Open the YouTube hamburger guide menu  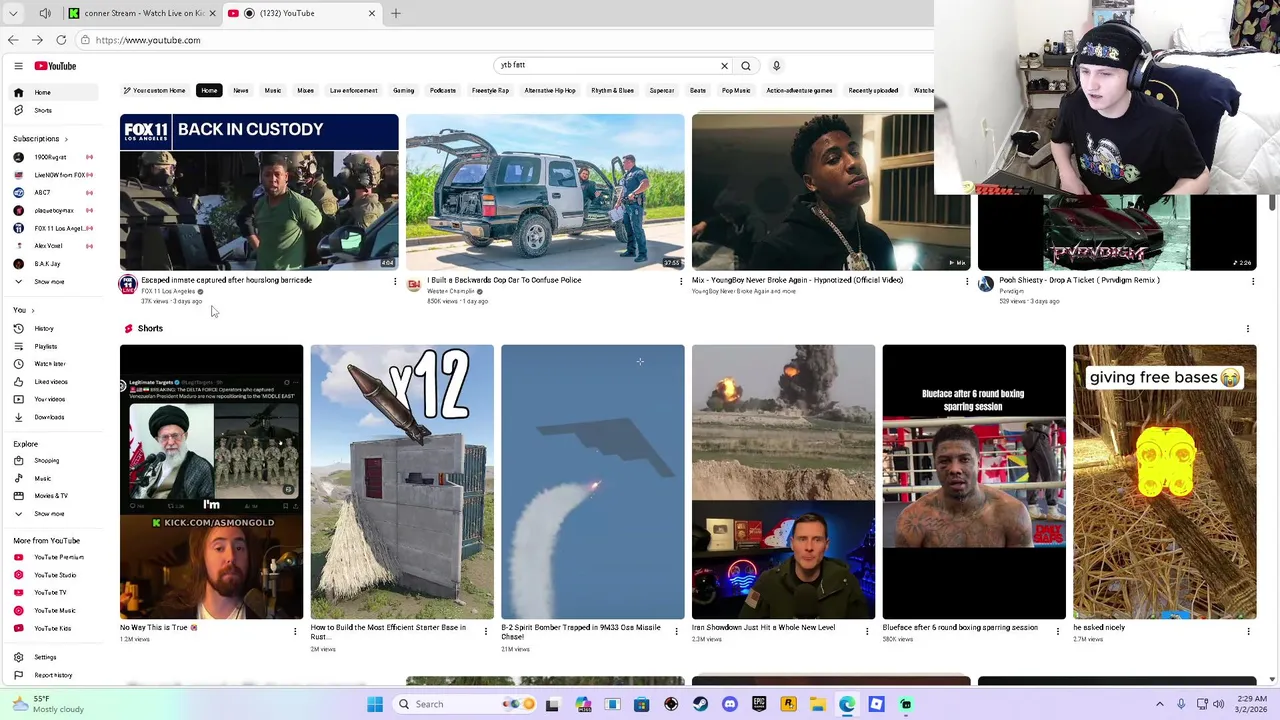click(x=18, y=66)
